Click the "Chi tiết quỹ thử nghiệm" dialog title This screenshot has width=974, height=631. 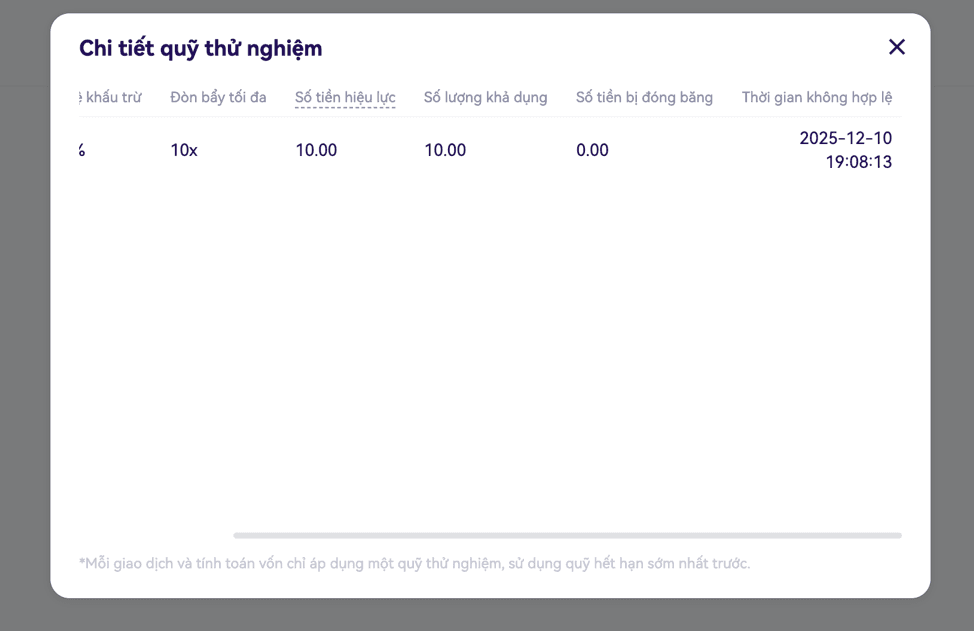[x=200, y=48]
